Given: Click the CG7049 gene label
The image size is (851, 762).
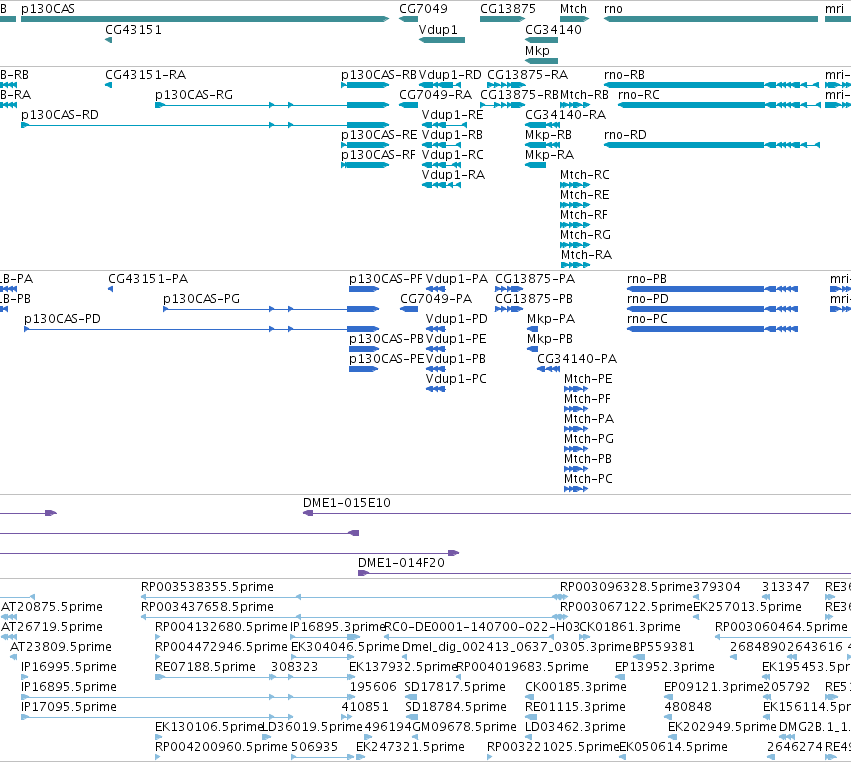Looking at the screenshot, I should (x=423, y=9).
